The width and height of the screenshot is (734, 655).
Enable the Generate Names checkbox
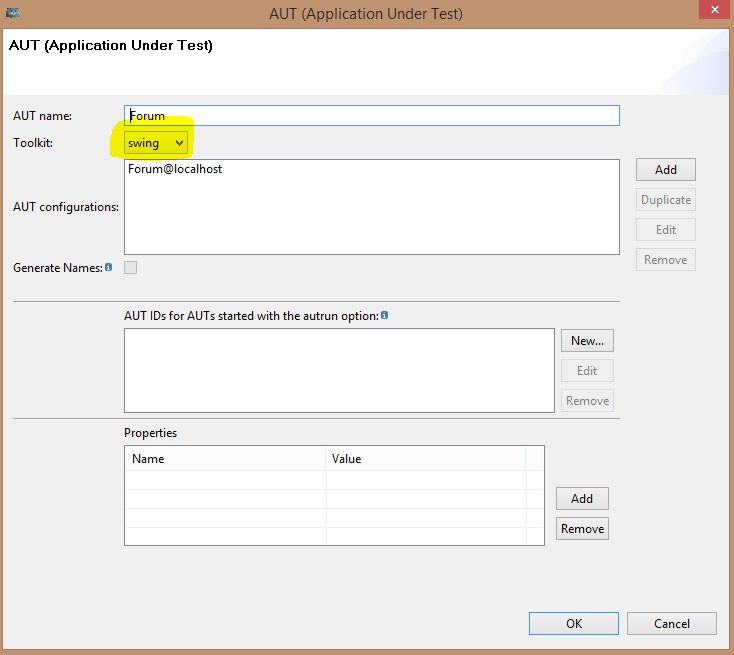click(x=131, y=267)
